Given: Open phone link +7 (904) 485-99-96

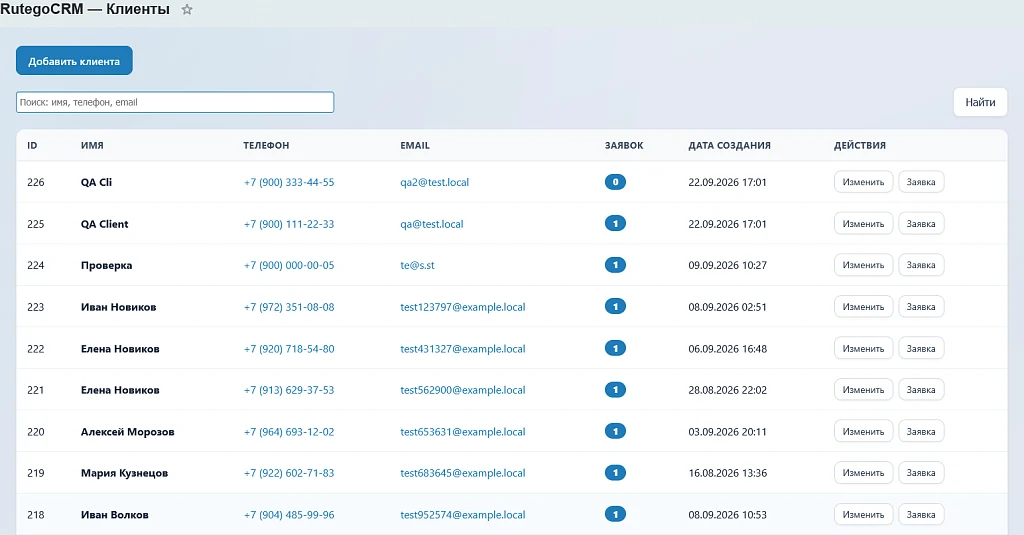Looking at the screenshot, I should 289,515.
